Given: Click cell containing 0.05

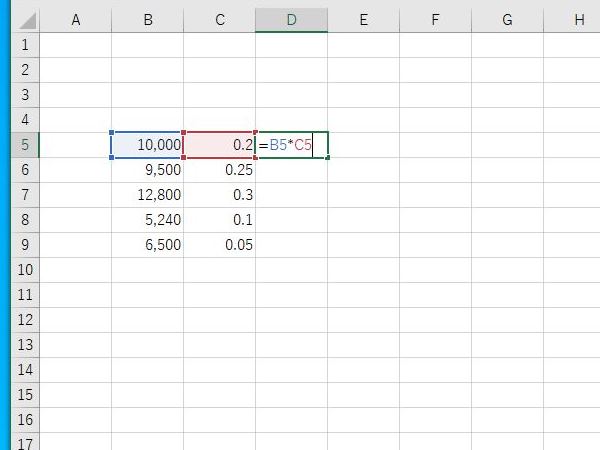Looking at the screenshot, I should point(220,245).
